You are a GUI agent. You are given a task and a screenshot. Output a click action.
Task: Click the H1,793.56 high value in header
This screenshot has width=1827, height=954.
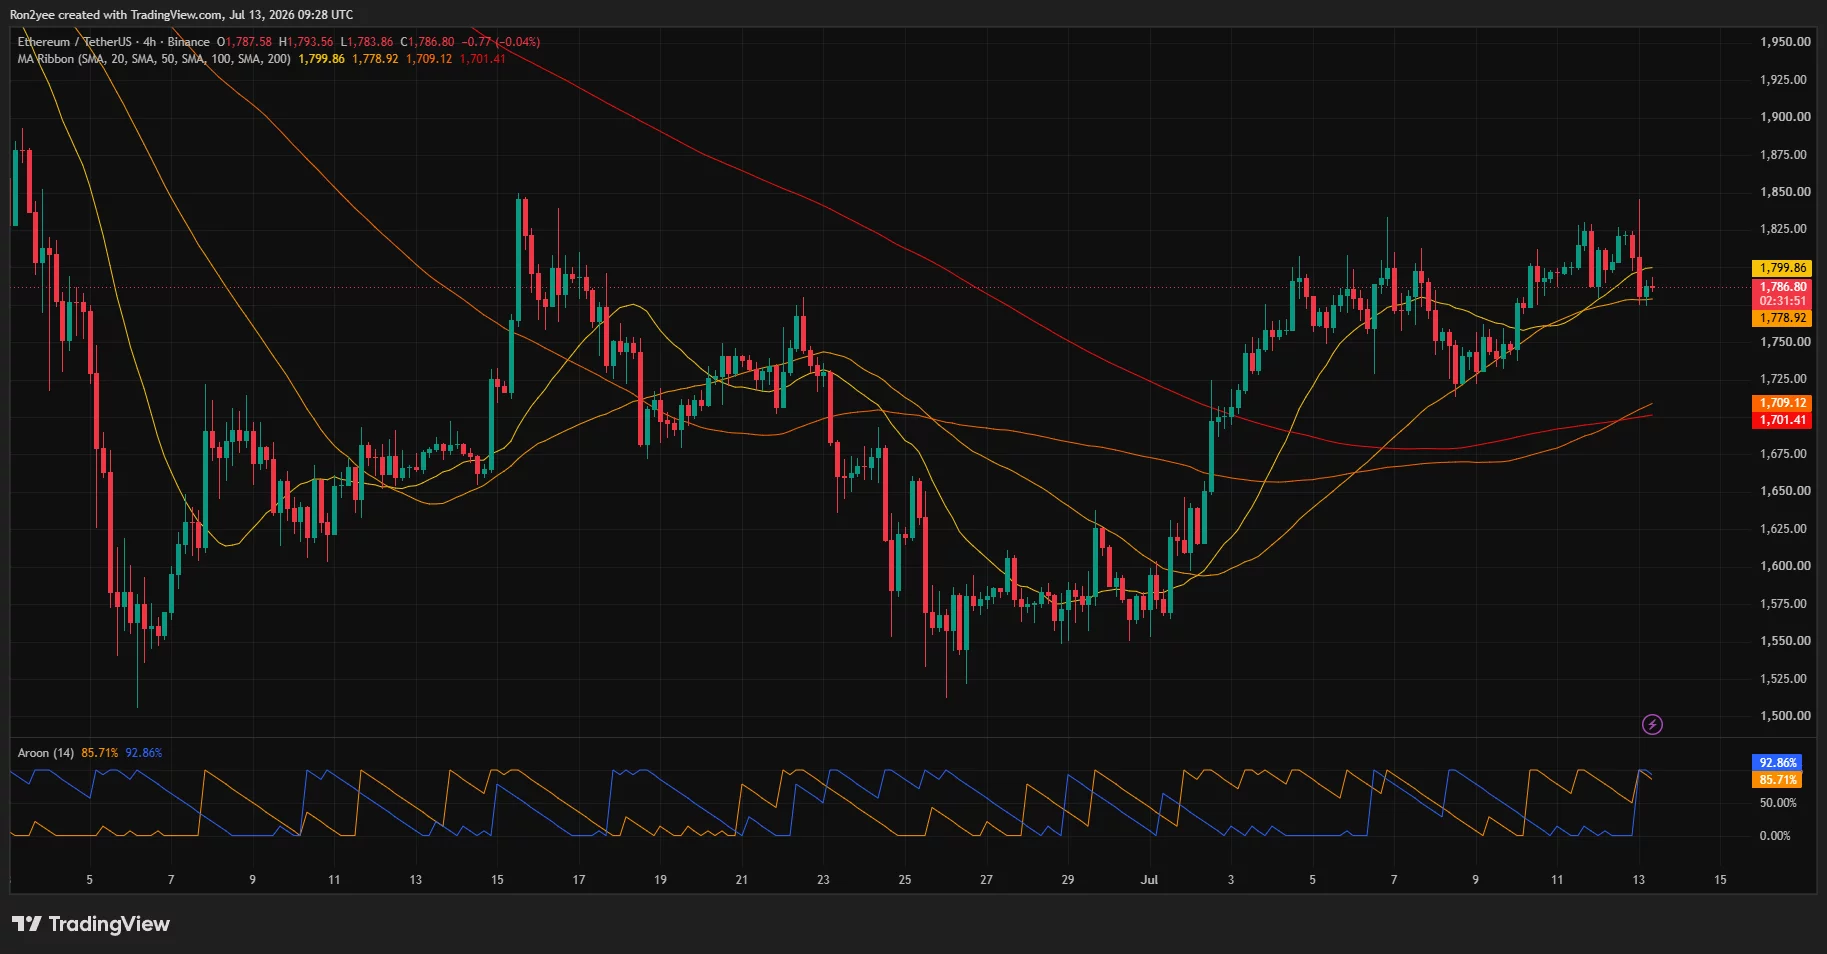click(x=306, y=42)
